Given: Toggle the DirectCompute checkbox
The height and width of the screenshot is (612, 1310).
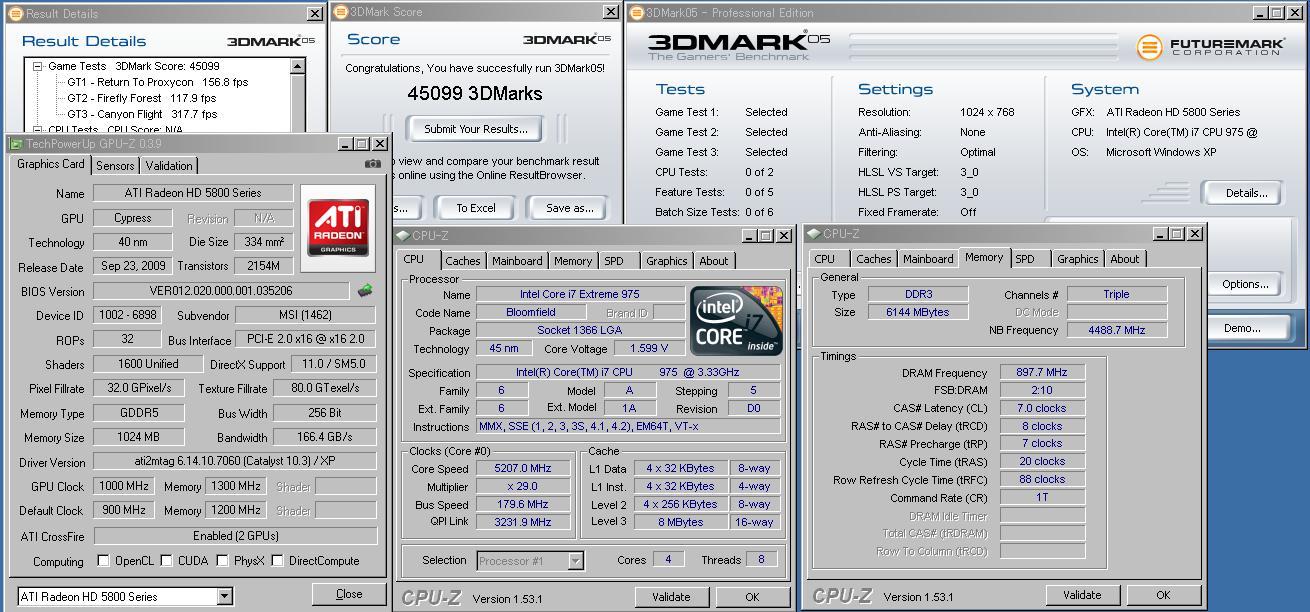Looking at the screenshot, I should tap(277, 561).
